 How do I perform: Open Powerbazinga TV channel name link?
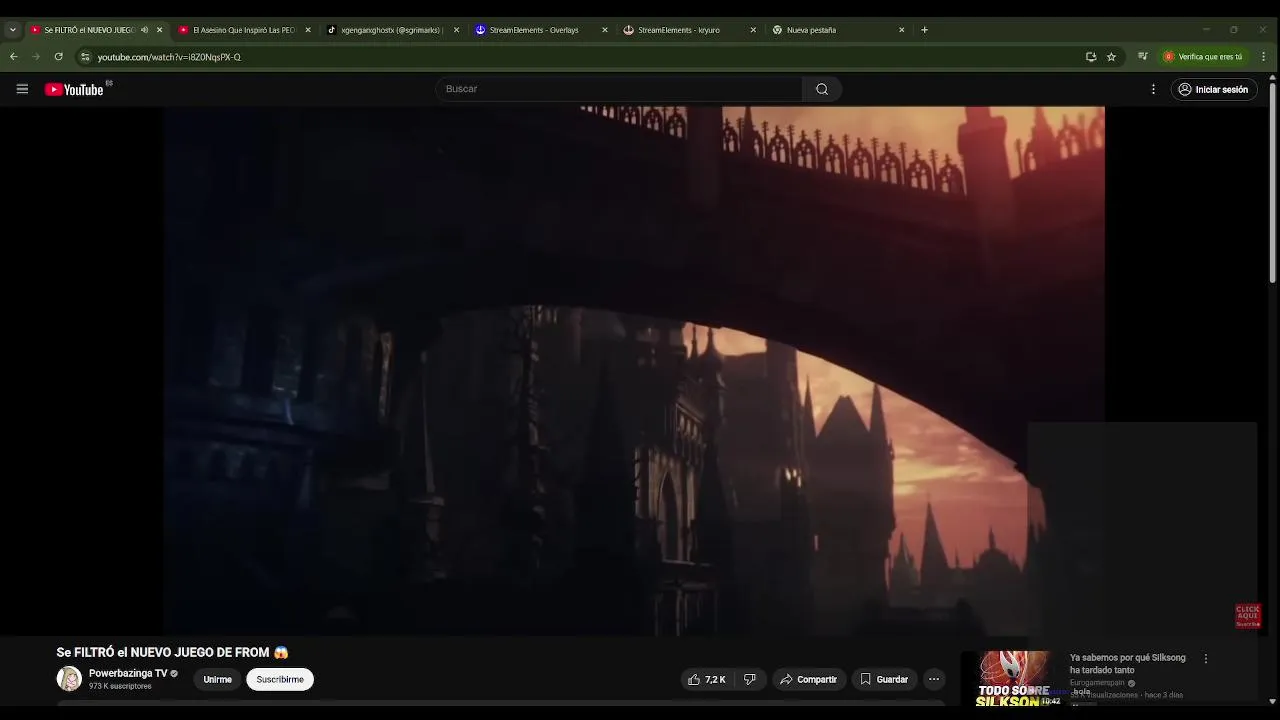point(128,673)
